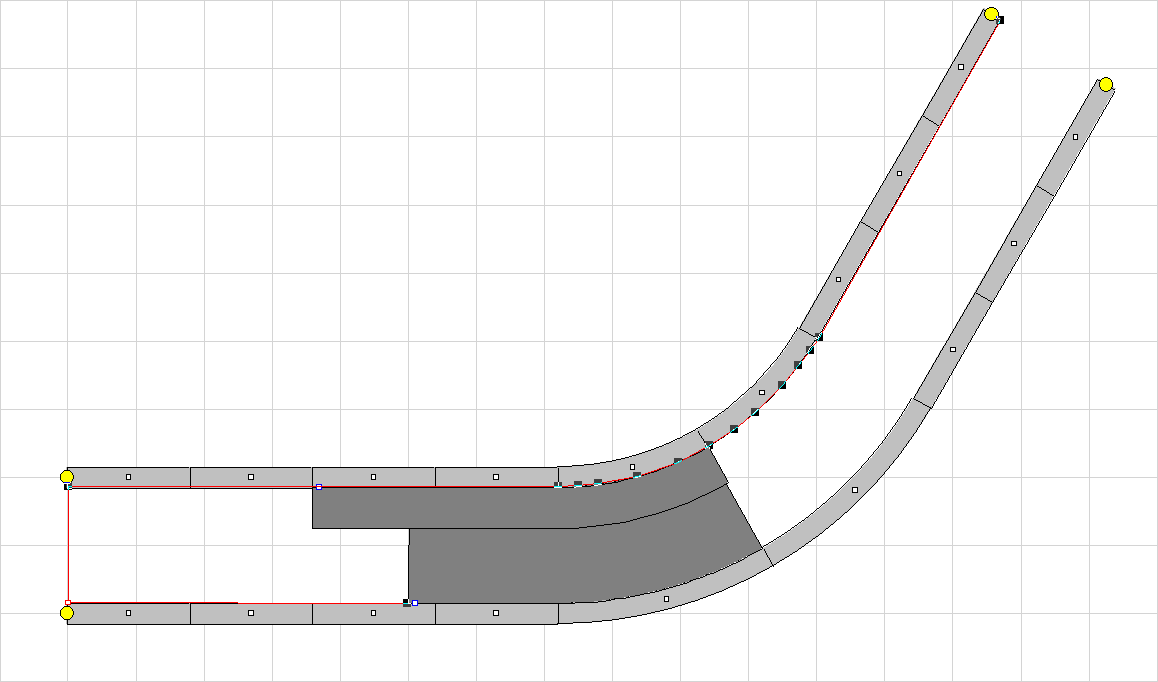This screenshot has width=1158, height=682.
Task: Select the long outer curve segment right of dark blocks
Action: point(854,489)
